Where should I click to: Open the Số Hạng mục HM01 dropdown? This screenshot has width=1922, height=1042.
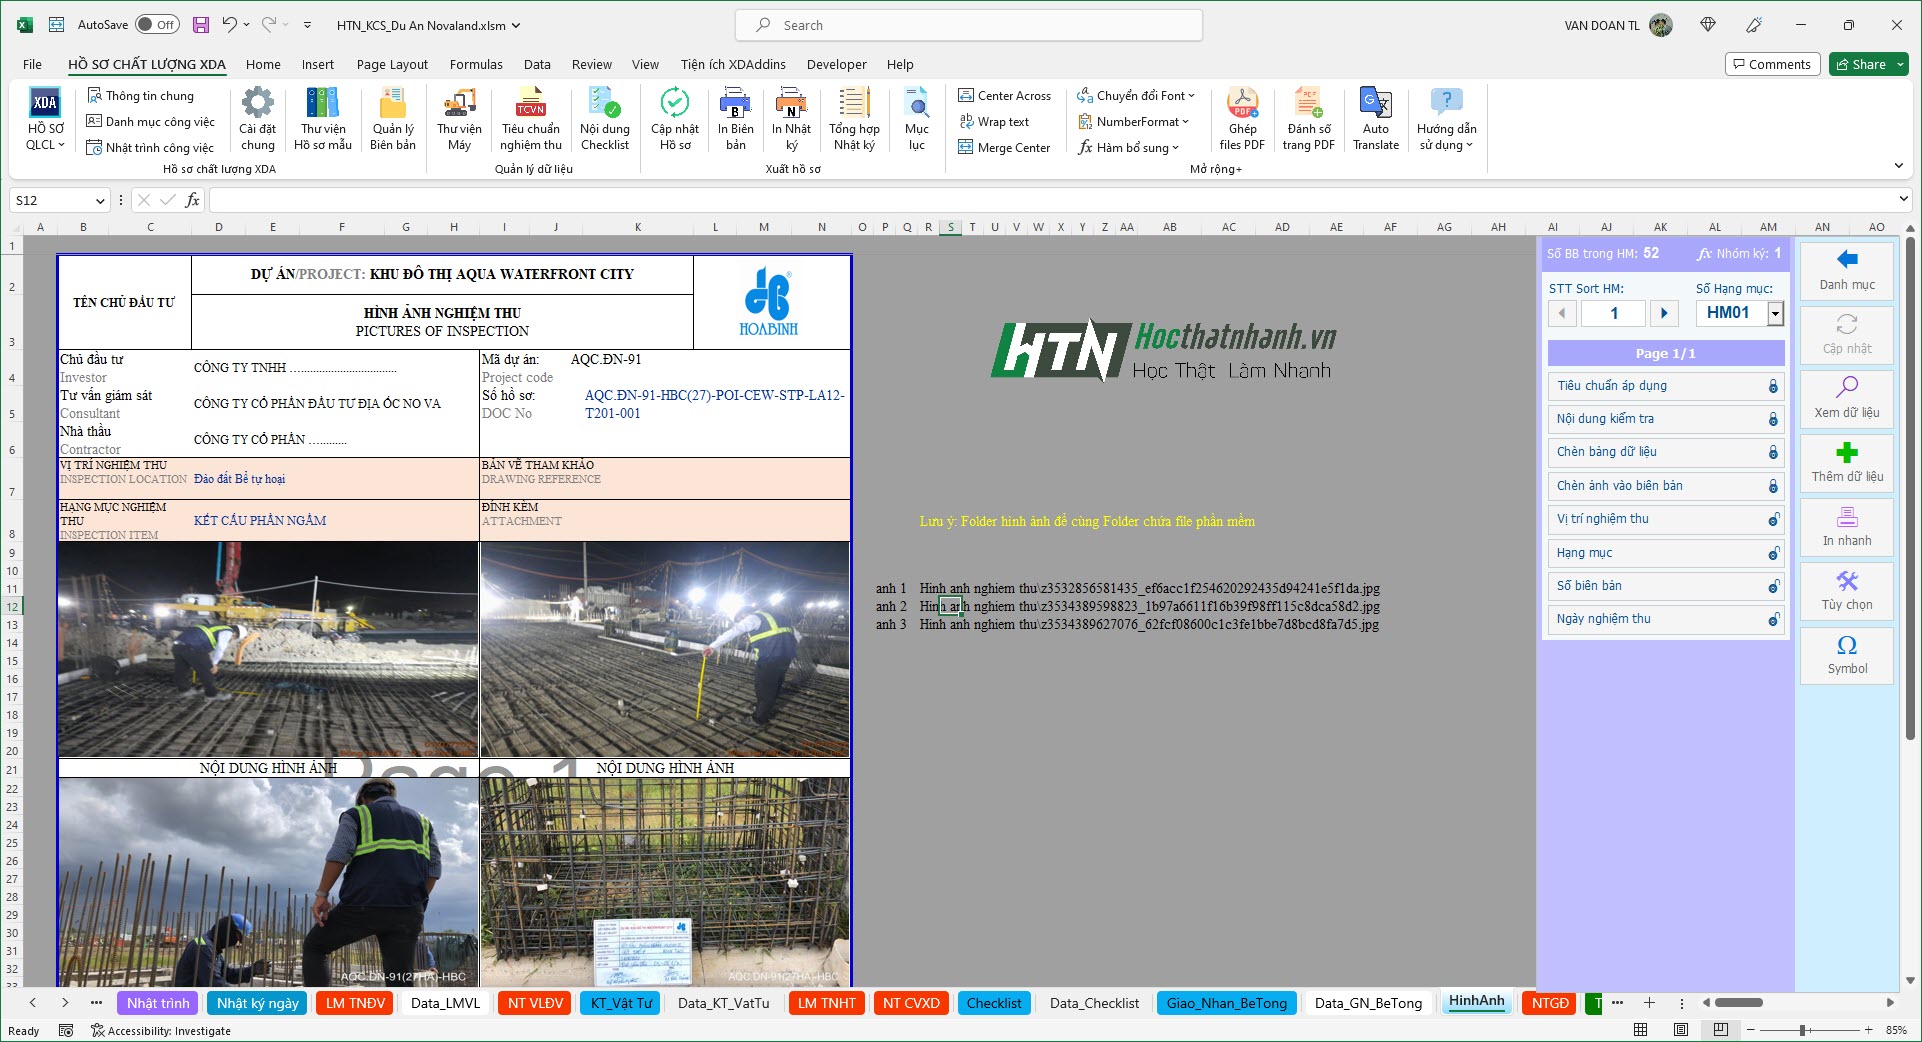coord(1776,313)
